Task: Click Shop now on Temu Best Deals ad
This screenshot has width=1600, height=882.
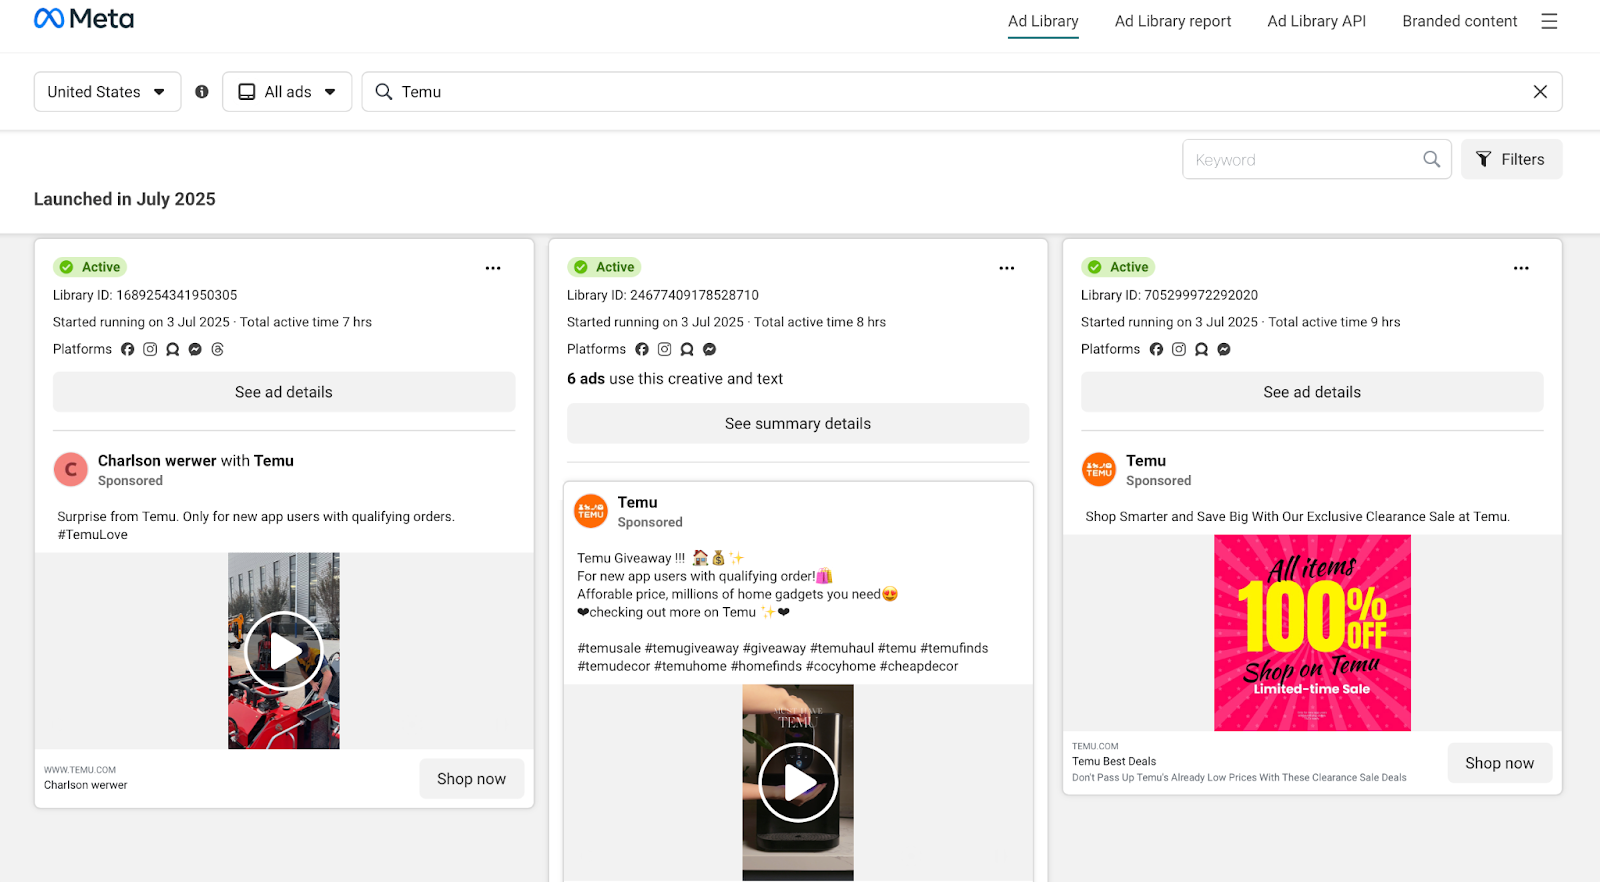Action: (x=1499, y=763)
